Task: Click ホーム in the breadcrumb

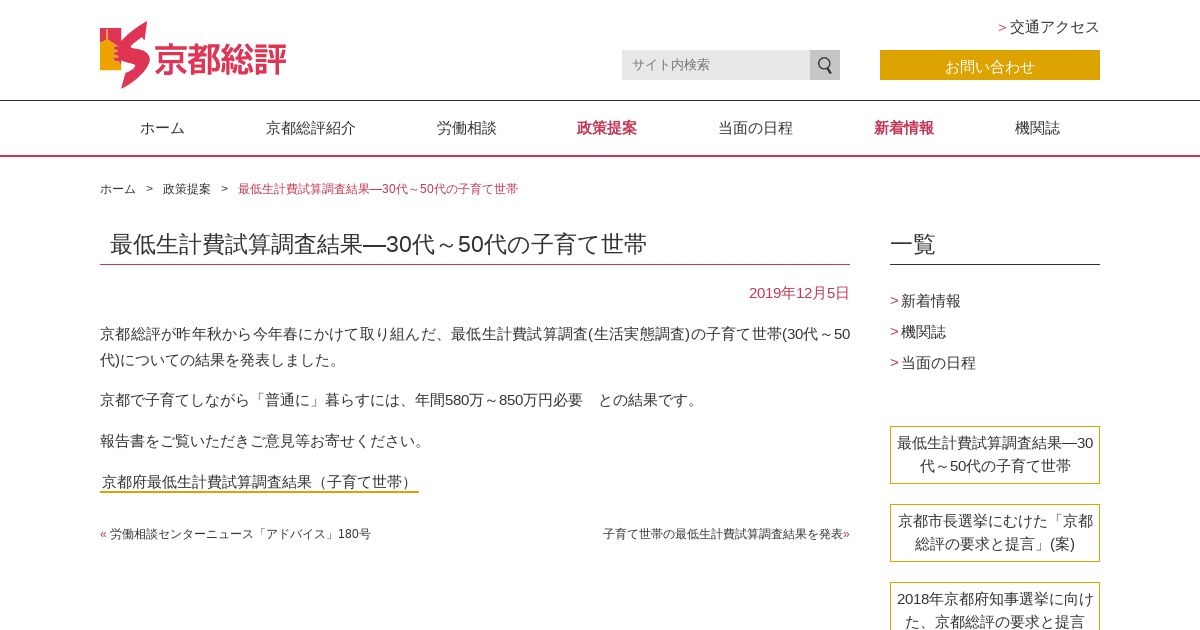Action: coord(118,189)
